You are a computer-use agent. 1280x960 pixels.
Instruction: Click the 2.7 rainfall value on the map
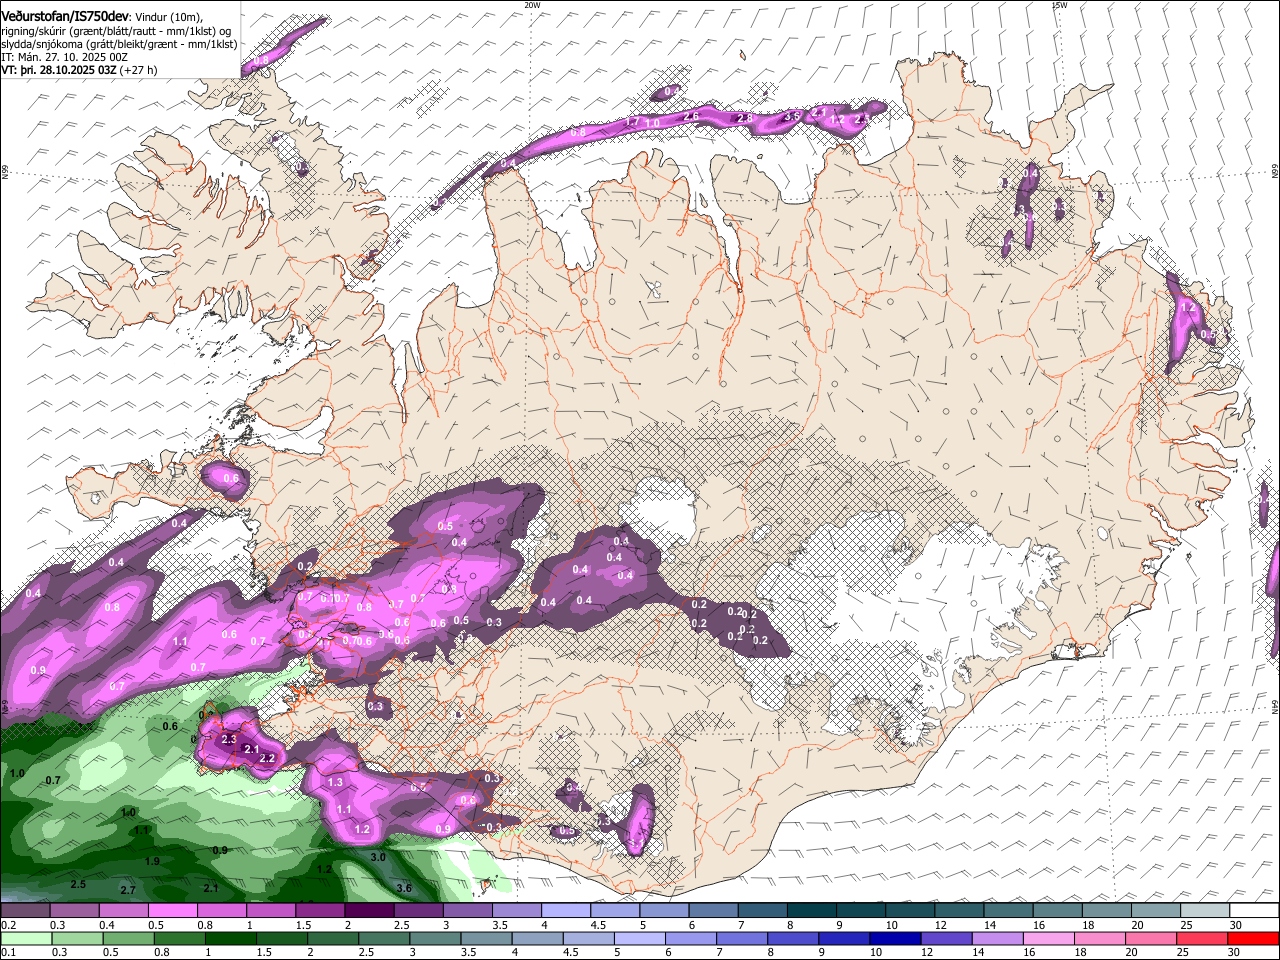click(128, 890)
